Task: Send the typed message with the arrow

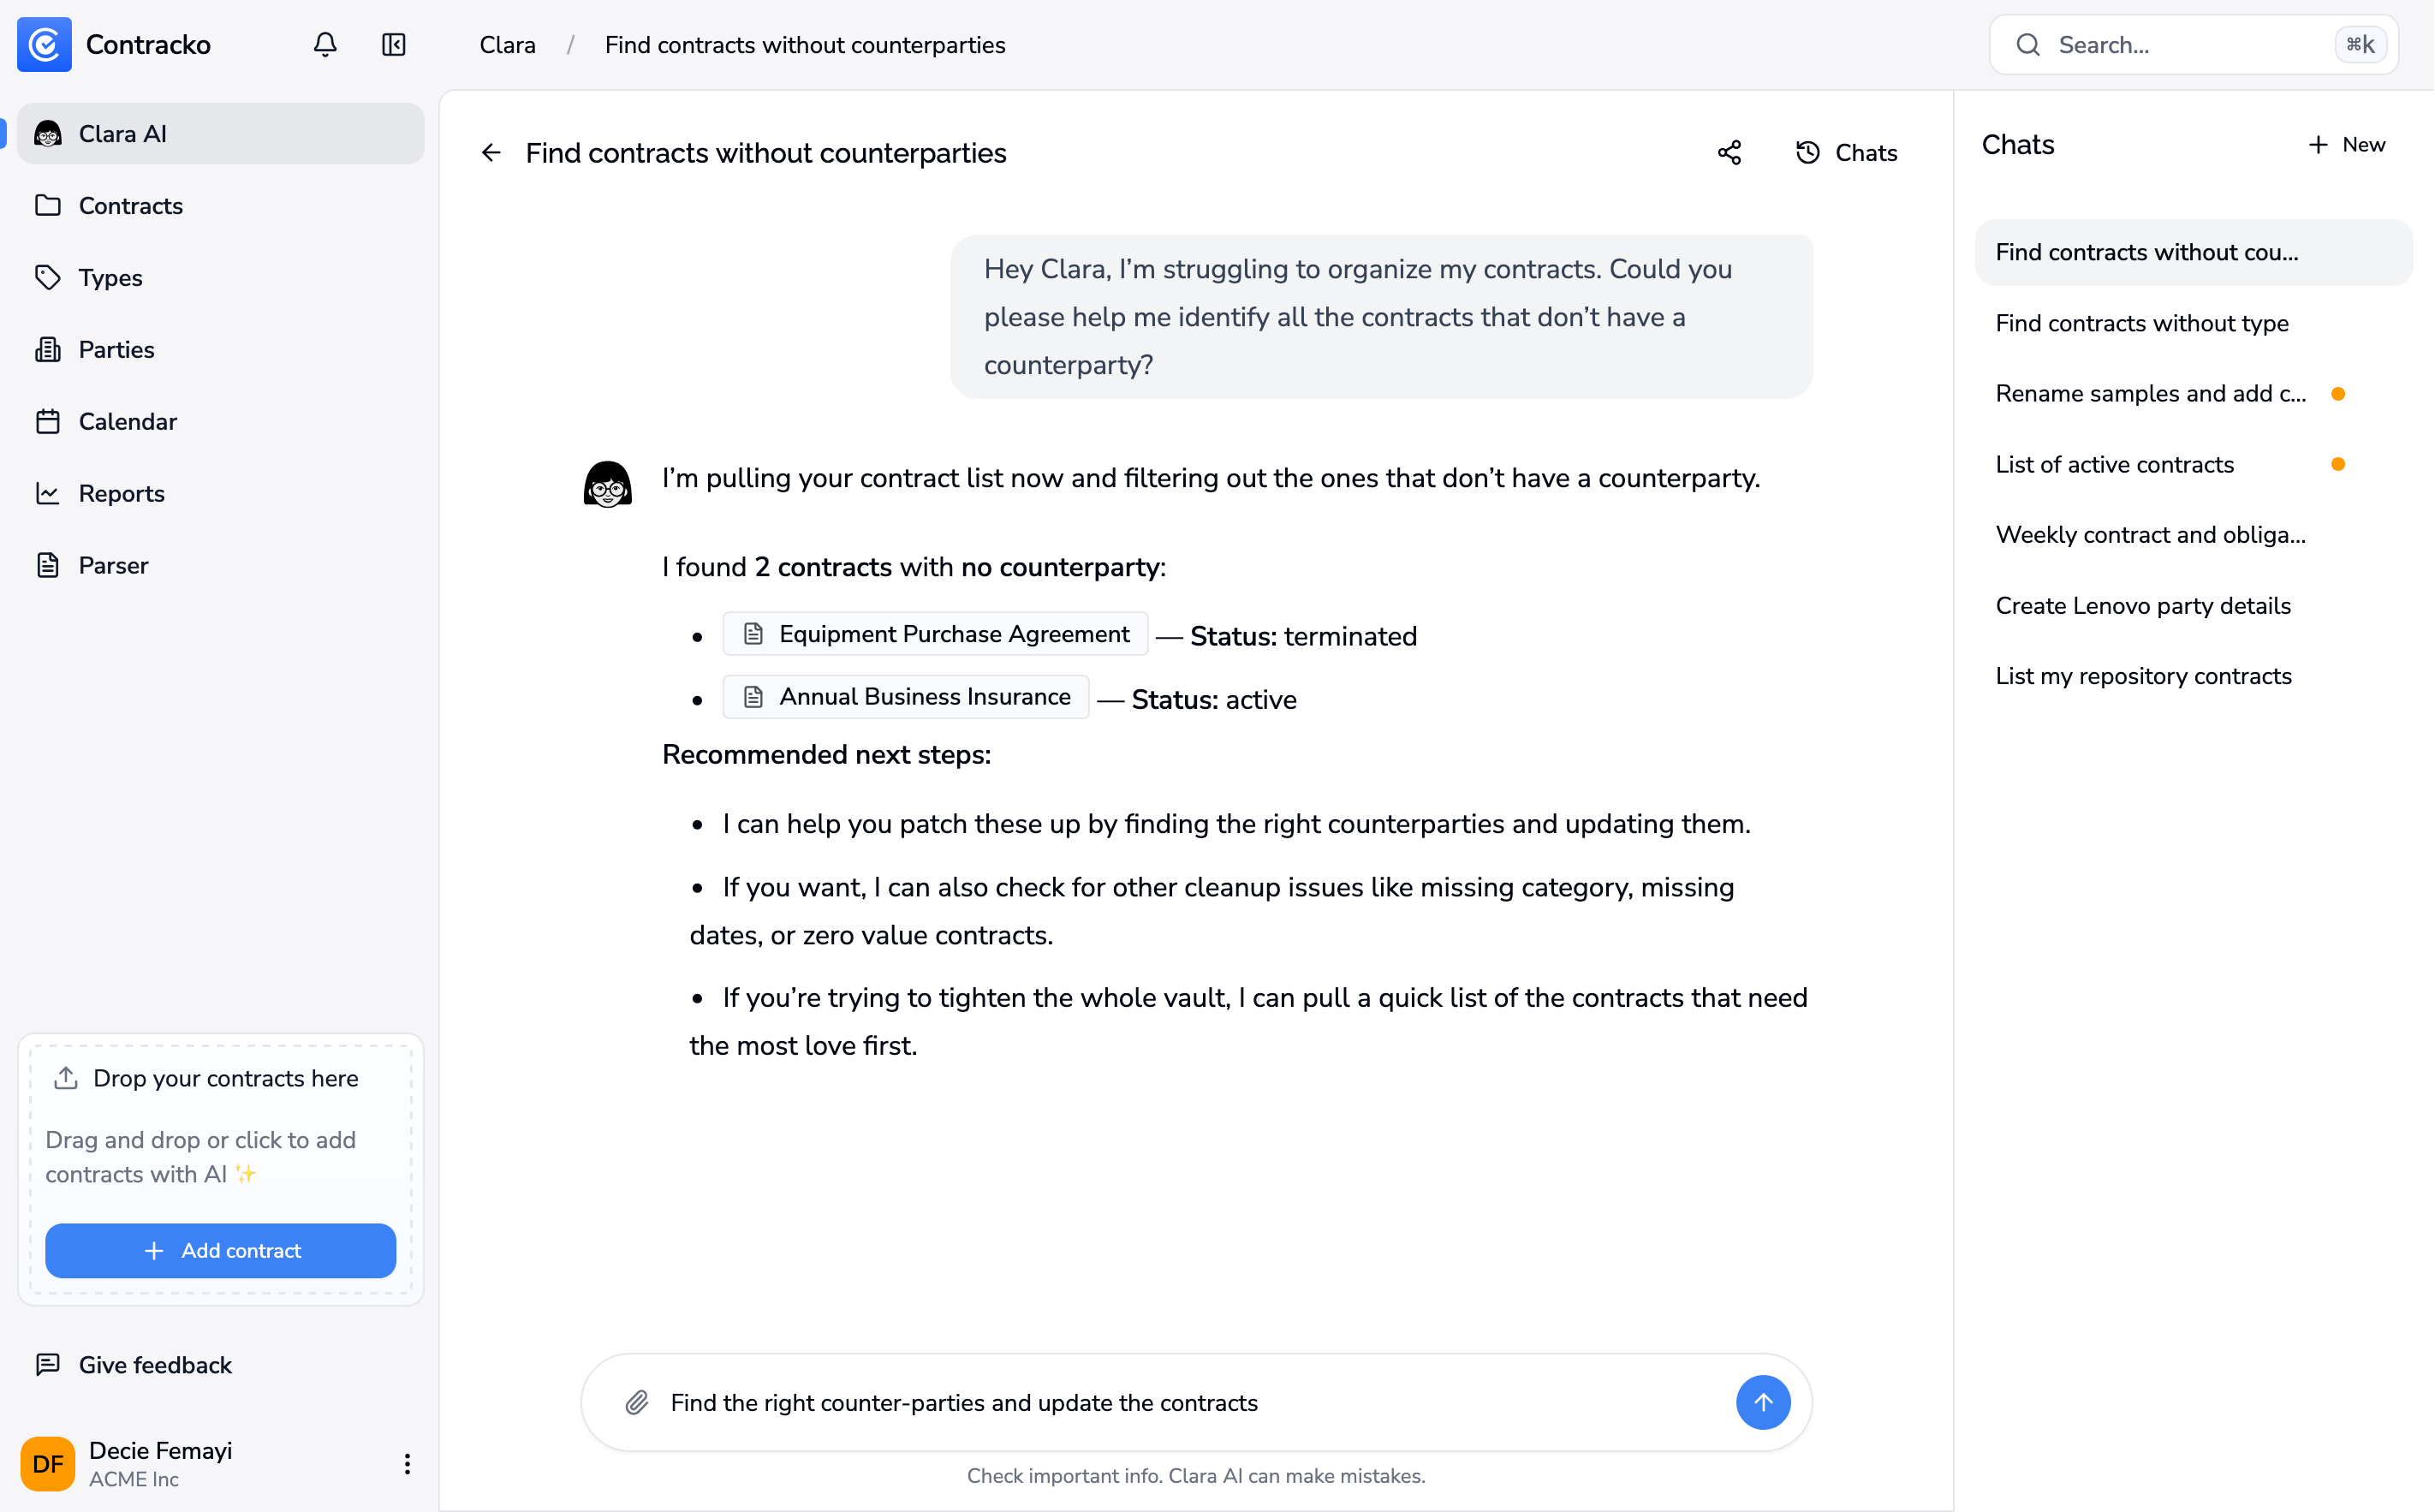Action: [1762, 1403]
